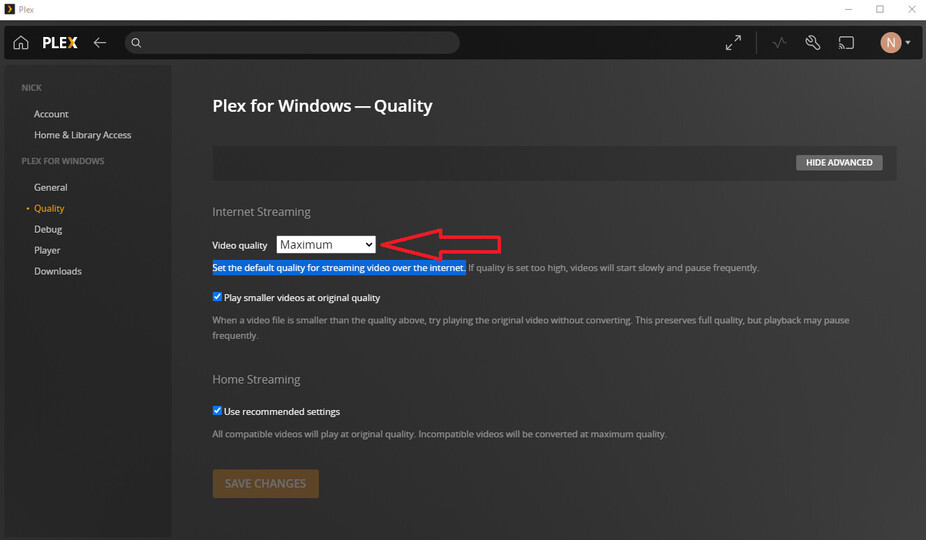Click the 'Video quality' label
Image resolution: width=926 pixels, height=540 pixels.
[240, 245]
